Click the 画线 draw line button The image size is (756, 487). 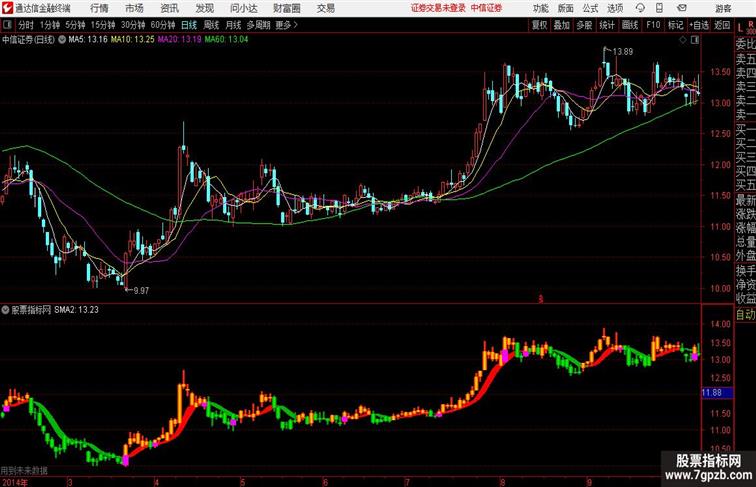tap(630, 25)
